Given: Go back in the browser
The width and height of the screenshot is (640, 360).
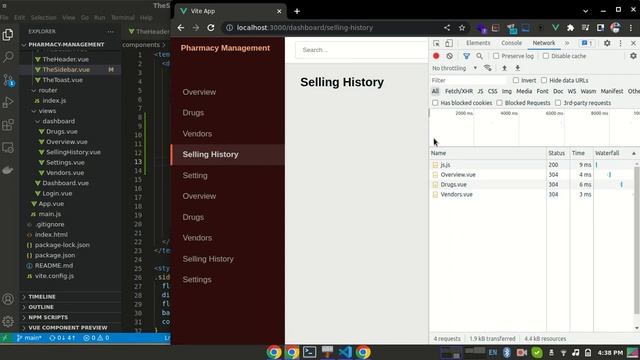Looking at the screenshot, I should pos(181,28).
